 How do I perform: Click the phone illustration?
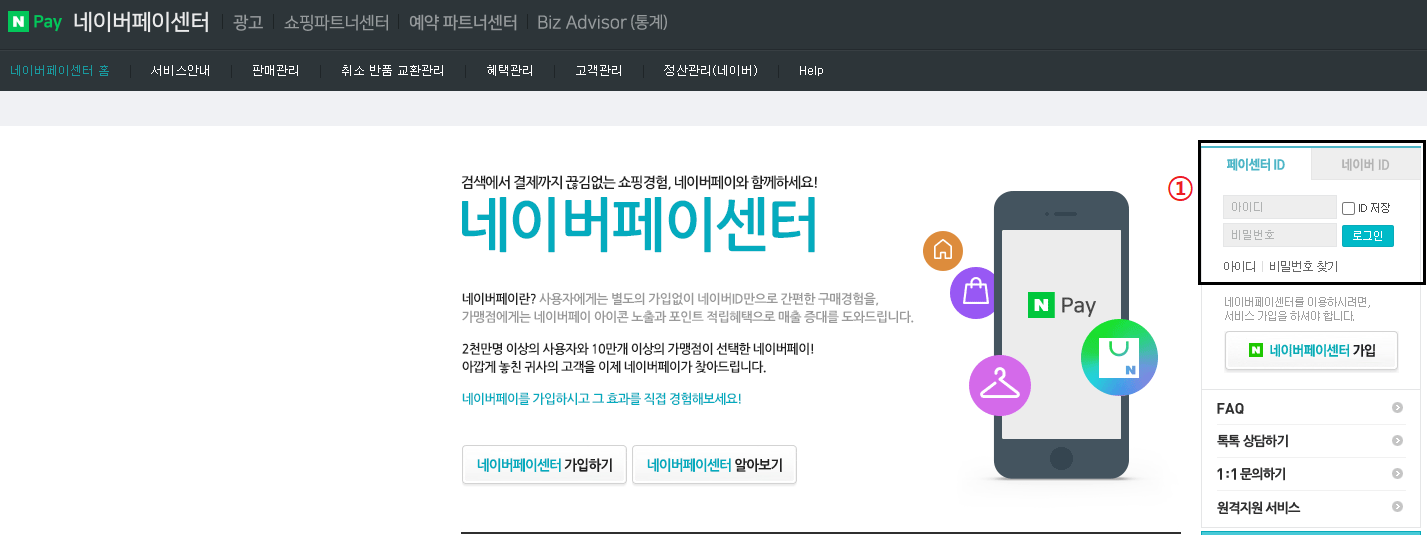tap(1061, 335)
